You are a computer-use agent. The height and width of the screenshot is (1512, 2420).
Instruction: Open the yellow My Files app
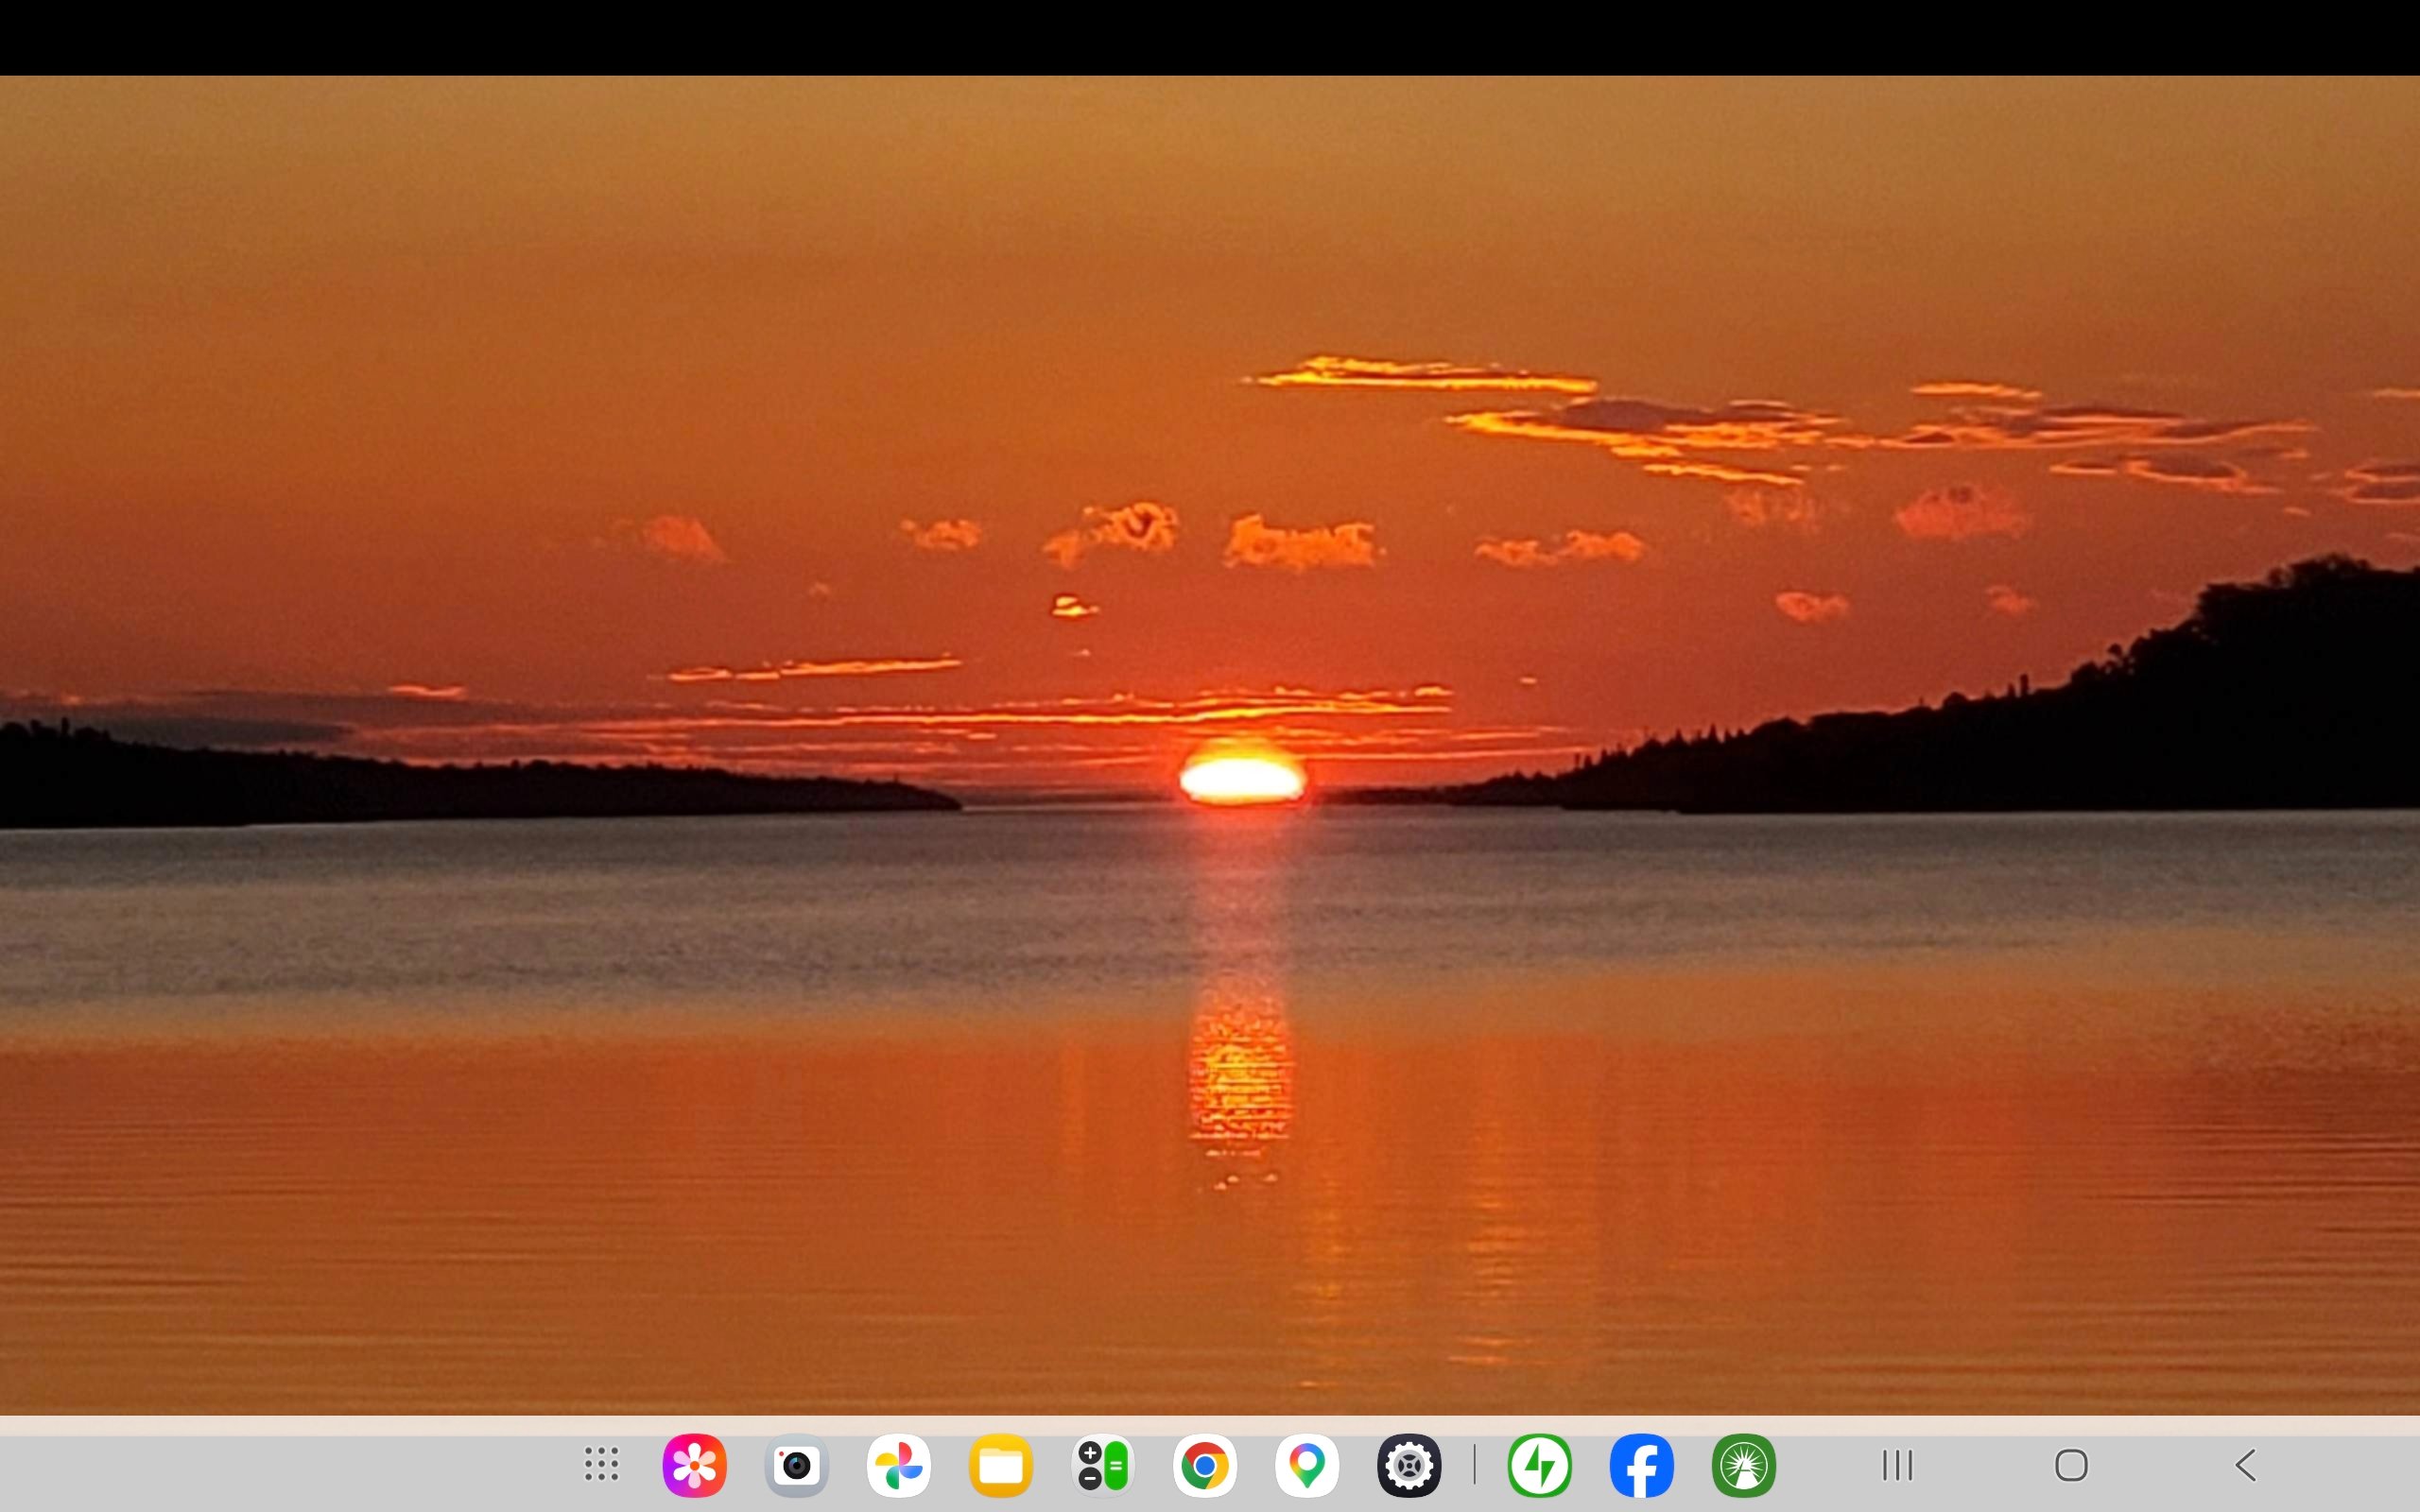1000,1465
